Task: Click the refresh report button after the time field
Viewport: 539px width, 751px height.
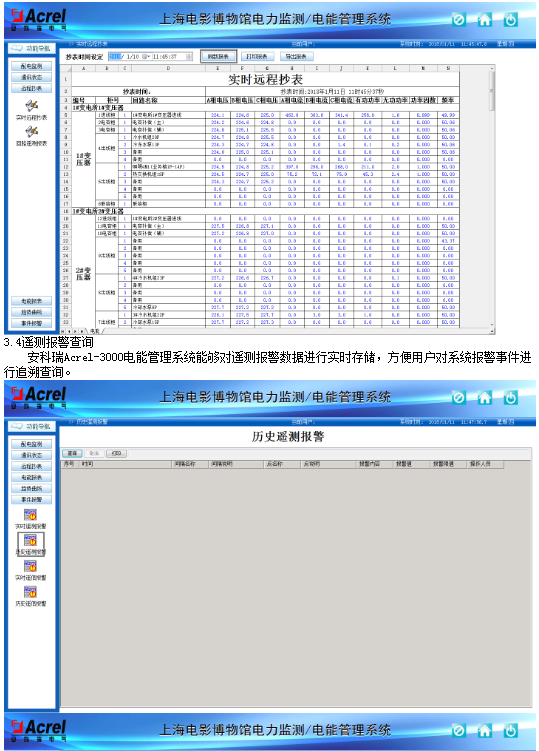Action: coord(218,57)
